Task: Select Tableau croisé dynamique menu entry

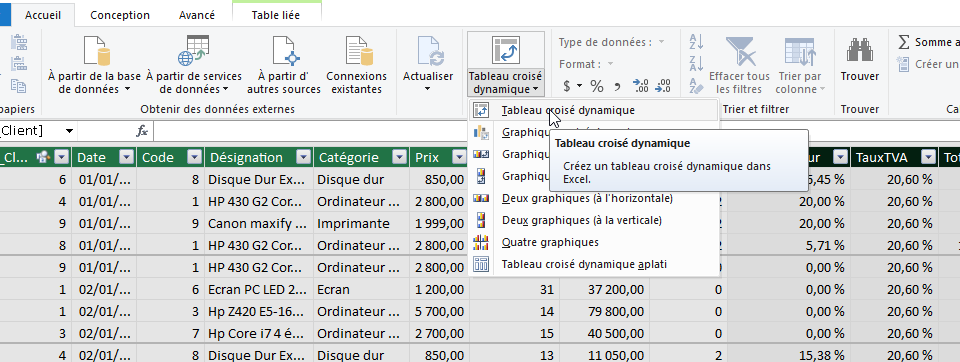Action: point(568,110)
